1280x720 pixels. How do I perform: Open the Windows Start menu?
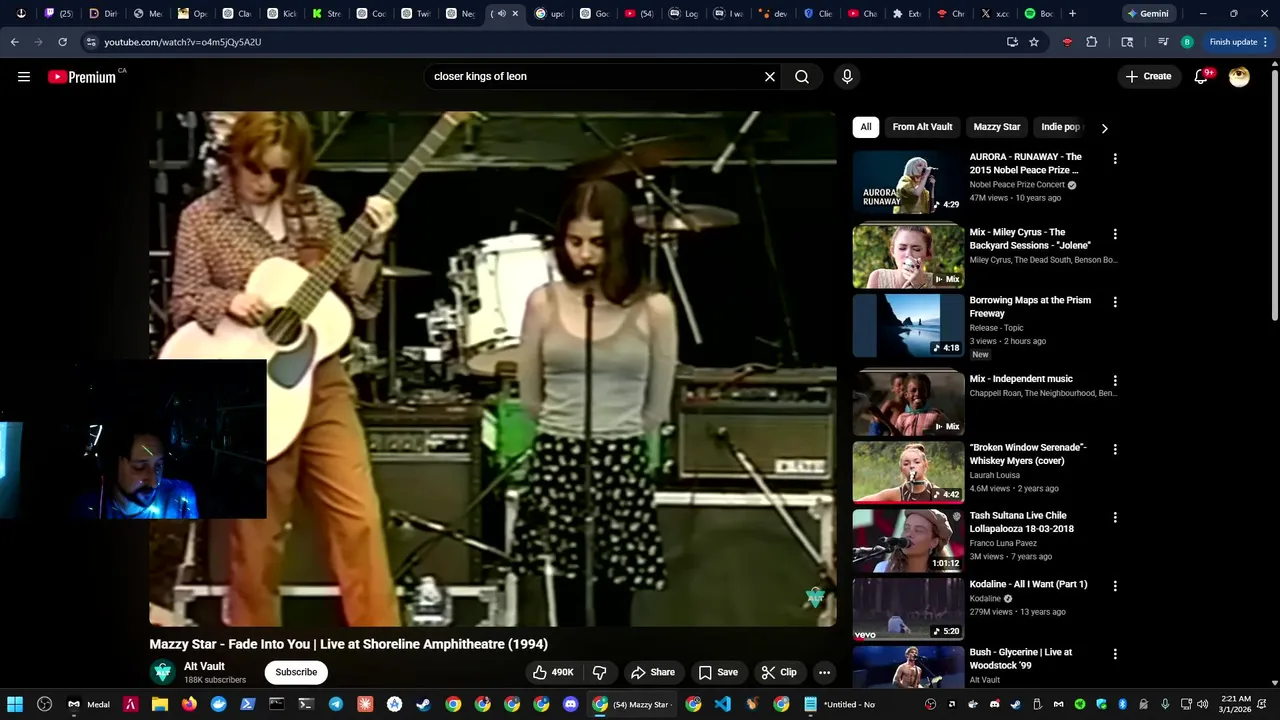[15, 704]
